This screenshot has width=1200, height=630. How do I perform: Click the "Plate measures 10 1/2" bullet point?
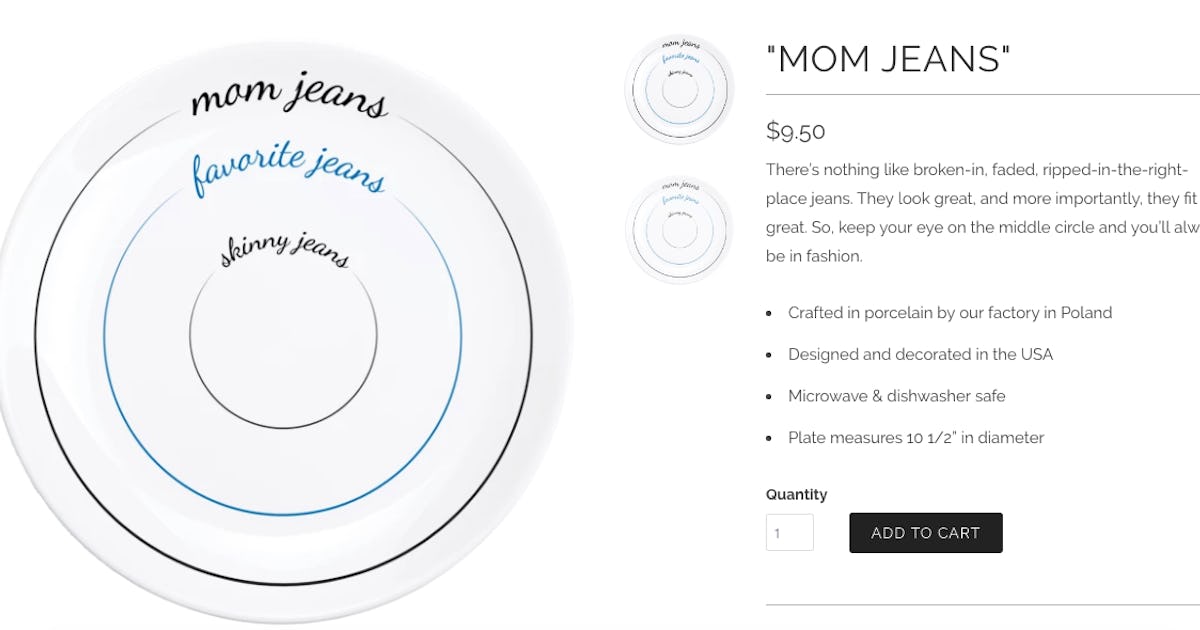click(916, 438)
